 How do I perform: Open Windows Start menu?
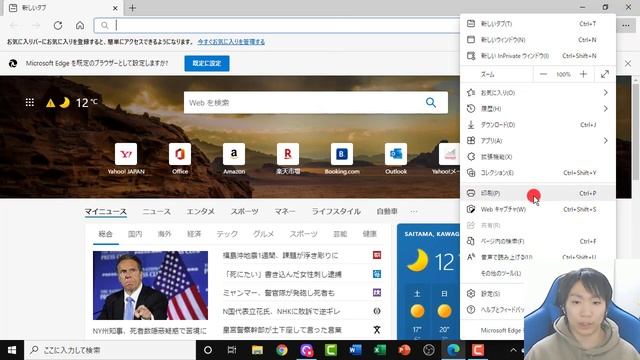click(12, 350)
